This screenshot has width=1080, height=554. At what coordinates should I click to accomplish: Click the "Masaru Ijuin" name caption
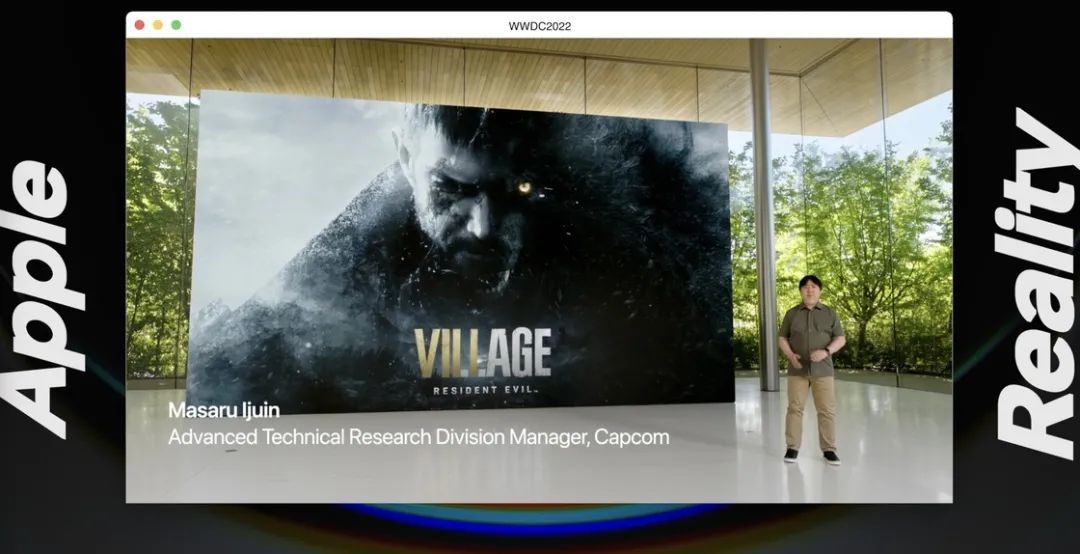coord(223,410)
